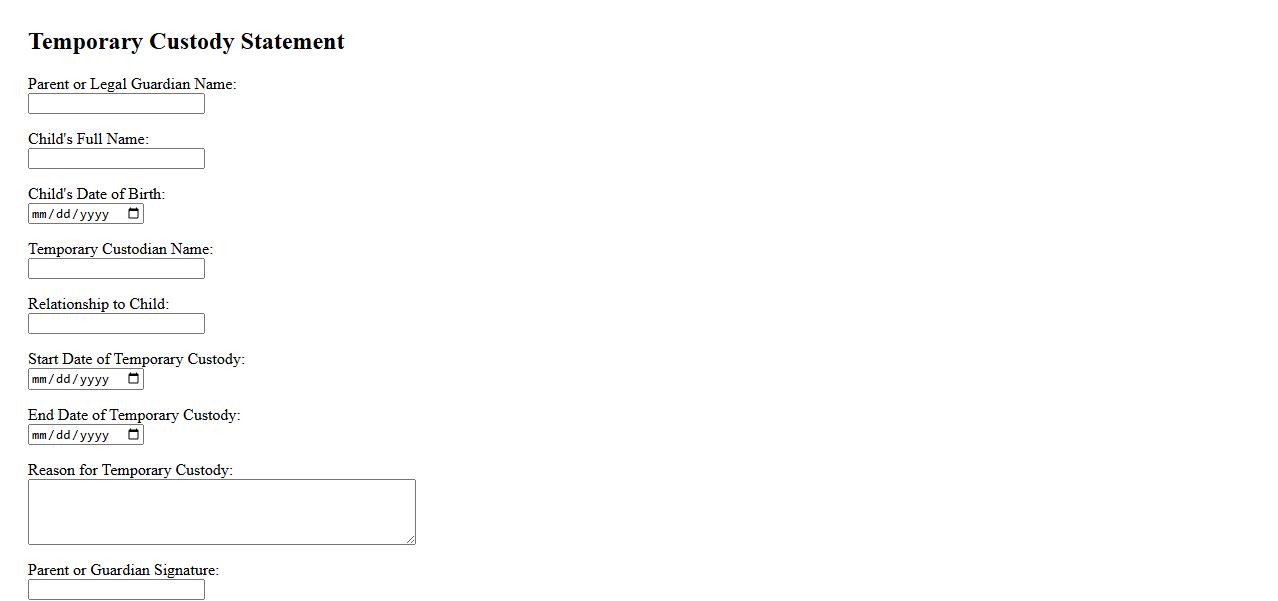Click into the Child's Full Name text box
Image resolution: width=1278 pixels, height=601 pixels.
[x=116, y=159]
